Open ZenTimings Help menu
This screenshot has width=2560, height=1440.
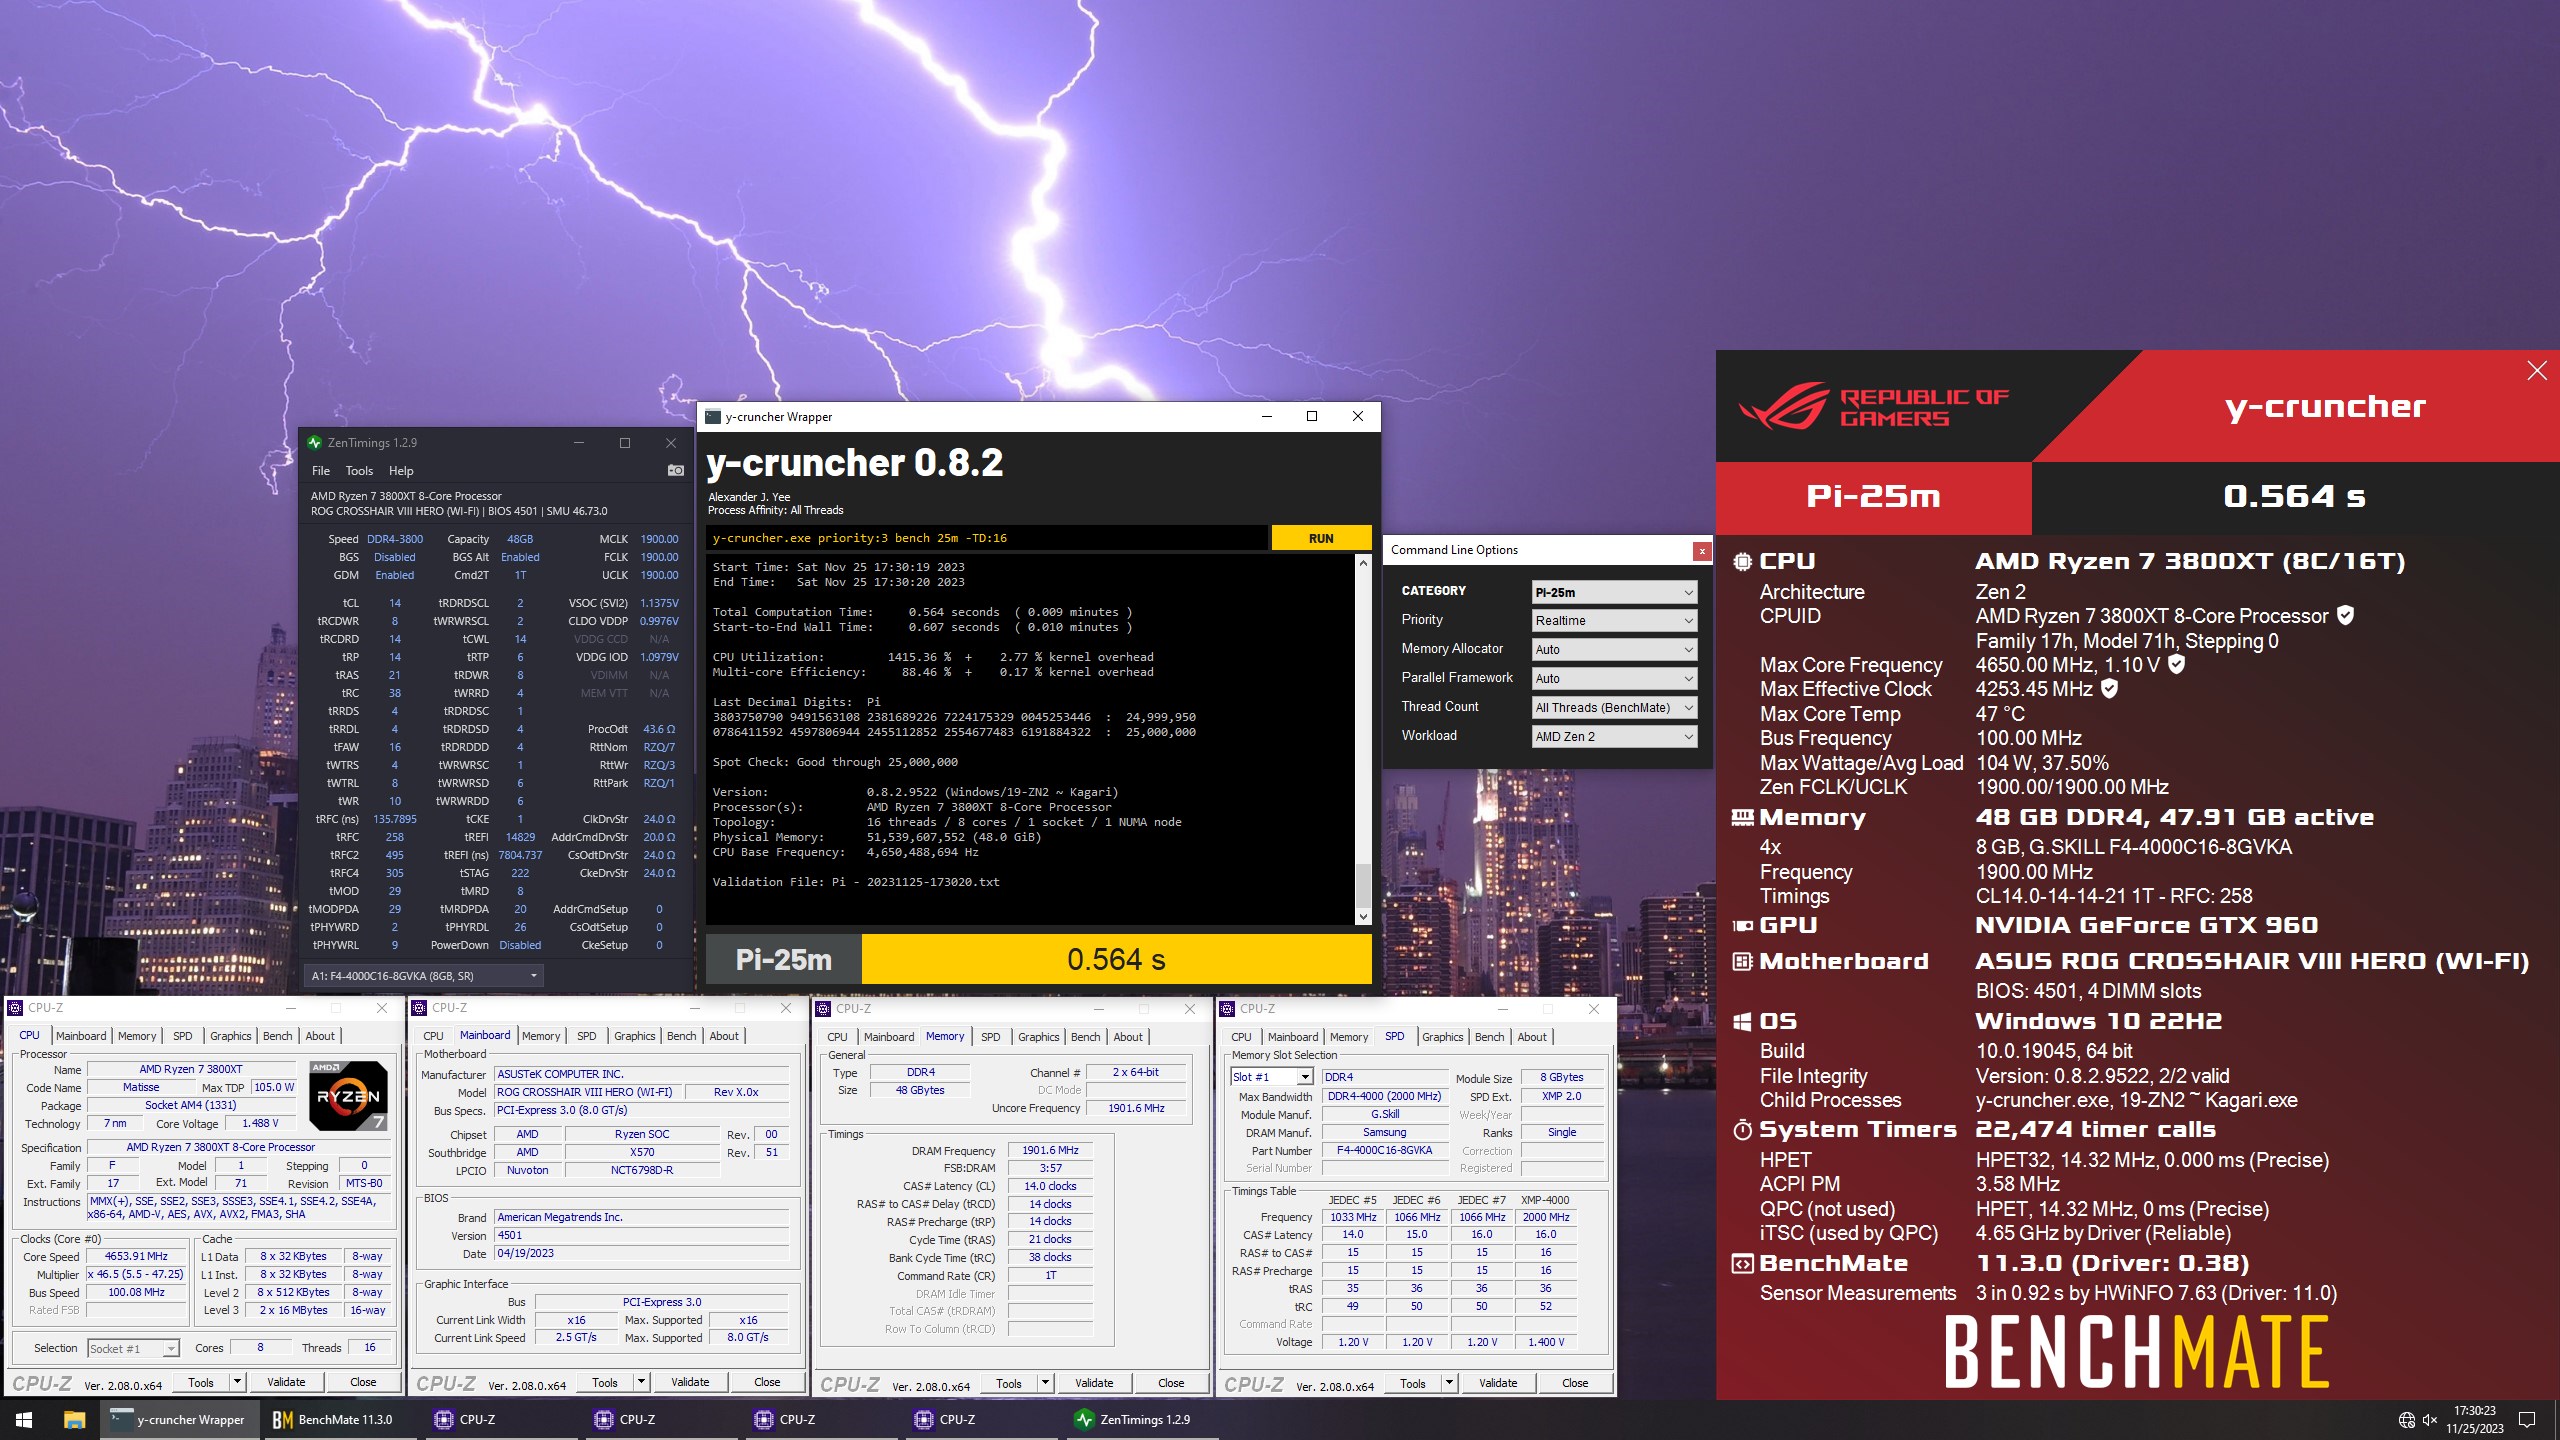coord(401,471)
